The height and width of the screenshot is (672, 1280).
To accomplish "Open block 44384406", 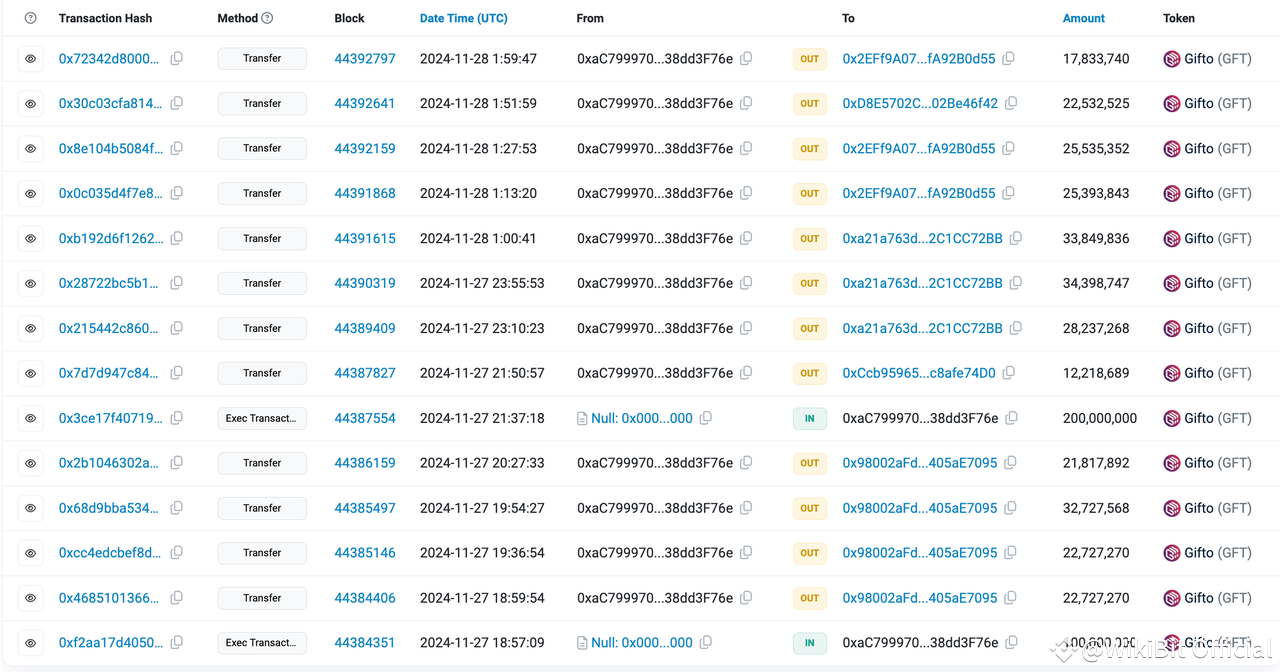I will click(x=365, y=598).
